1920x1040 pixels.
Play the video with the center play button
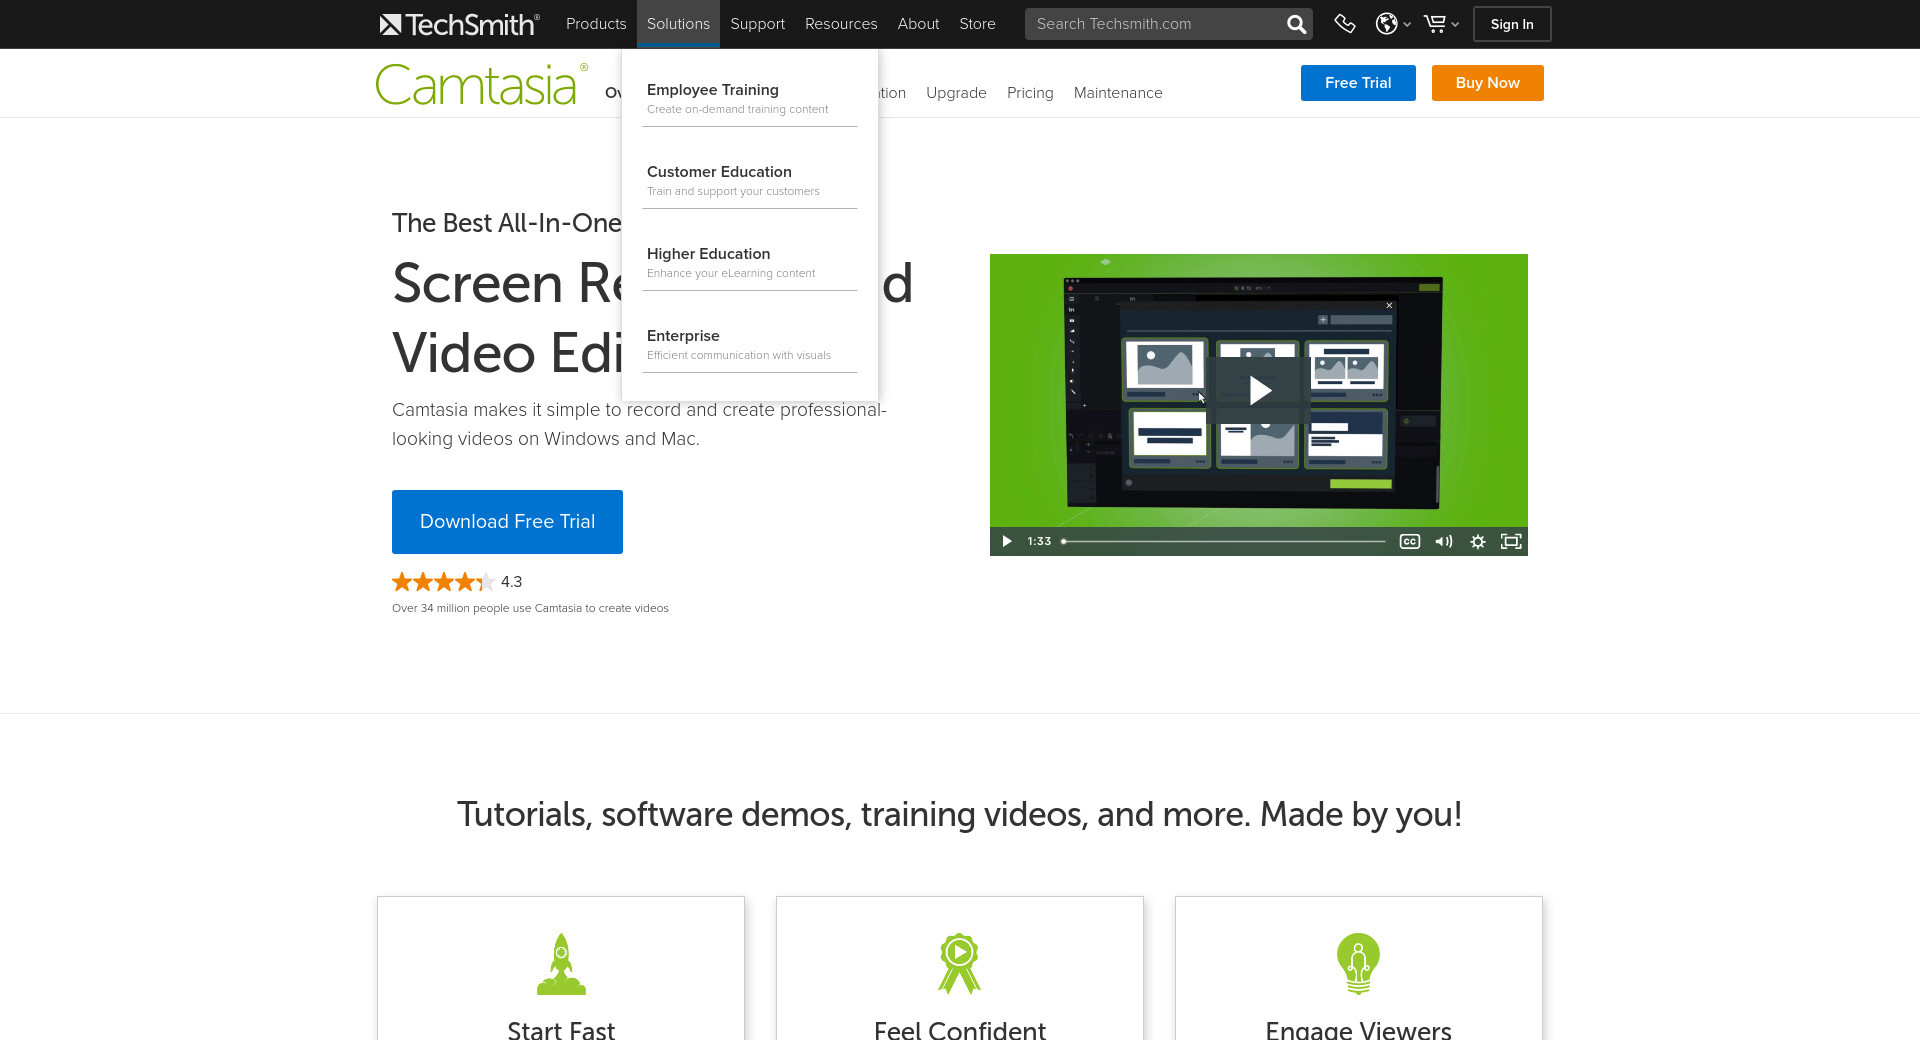coord(1259,390)
